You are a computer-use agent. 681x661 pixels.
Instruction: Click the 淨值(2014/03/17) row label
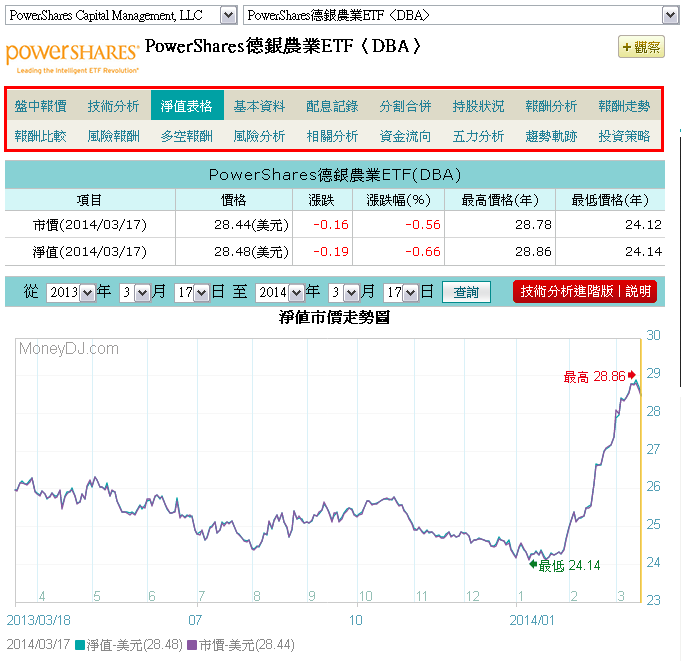pos(90,251)
